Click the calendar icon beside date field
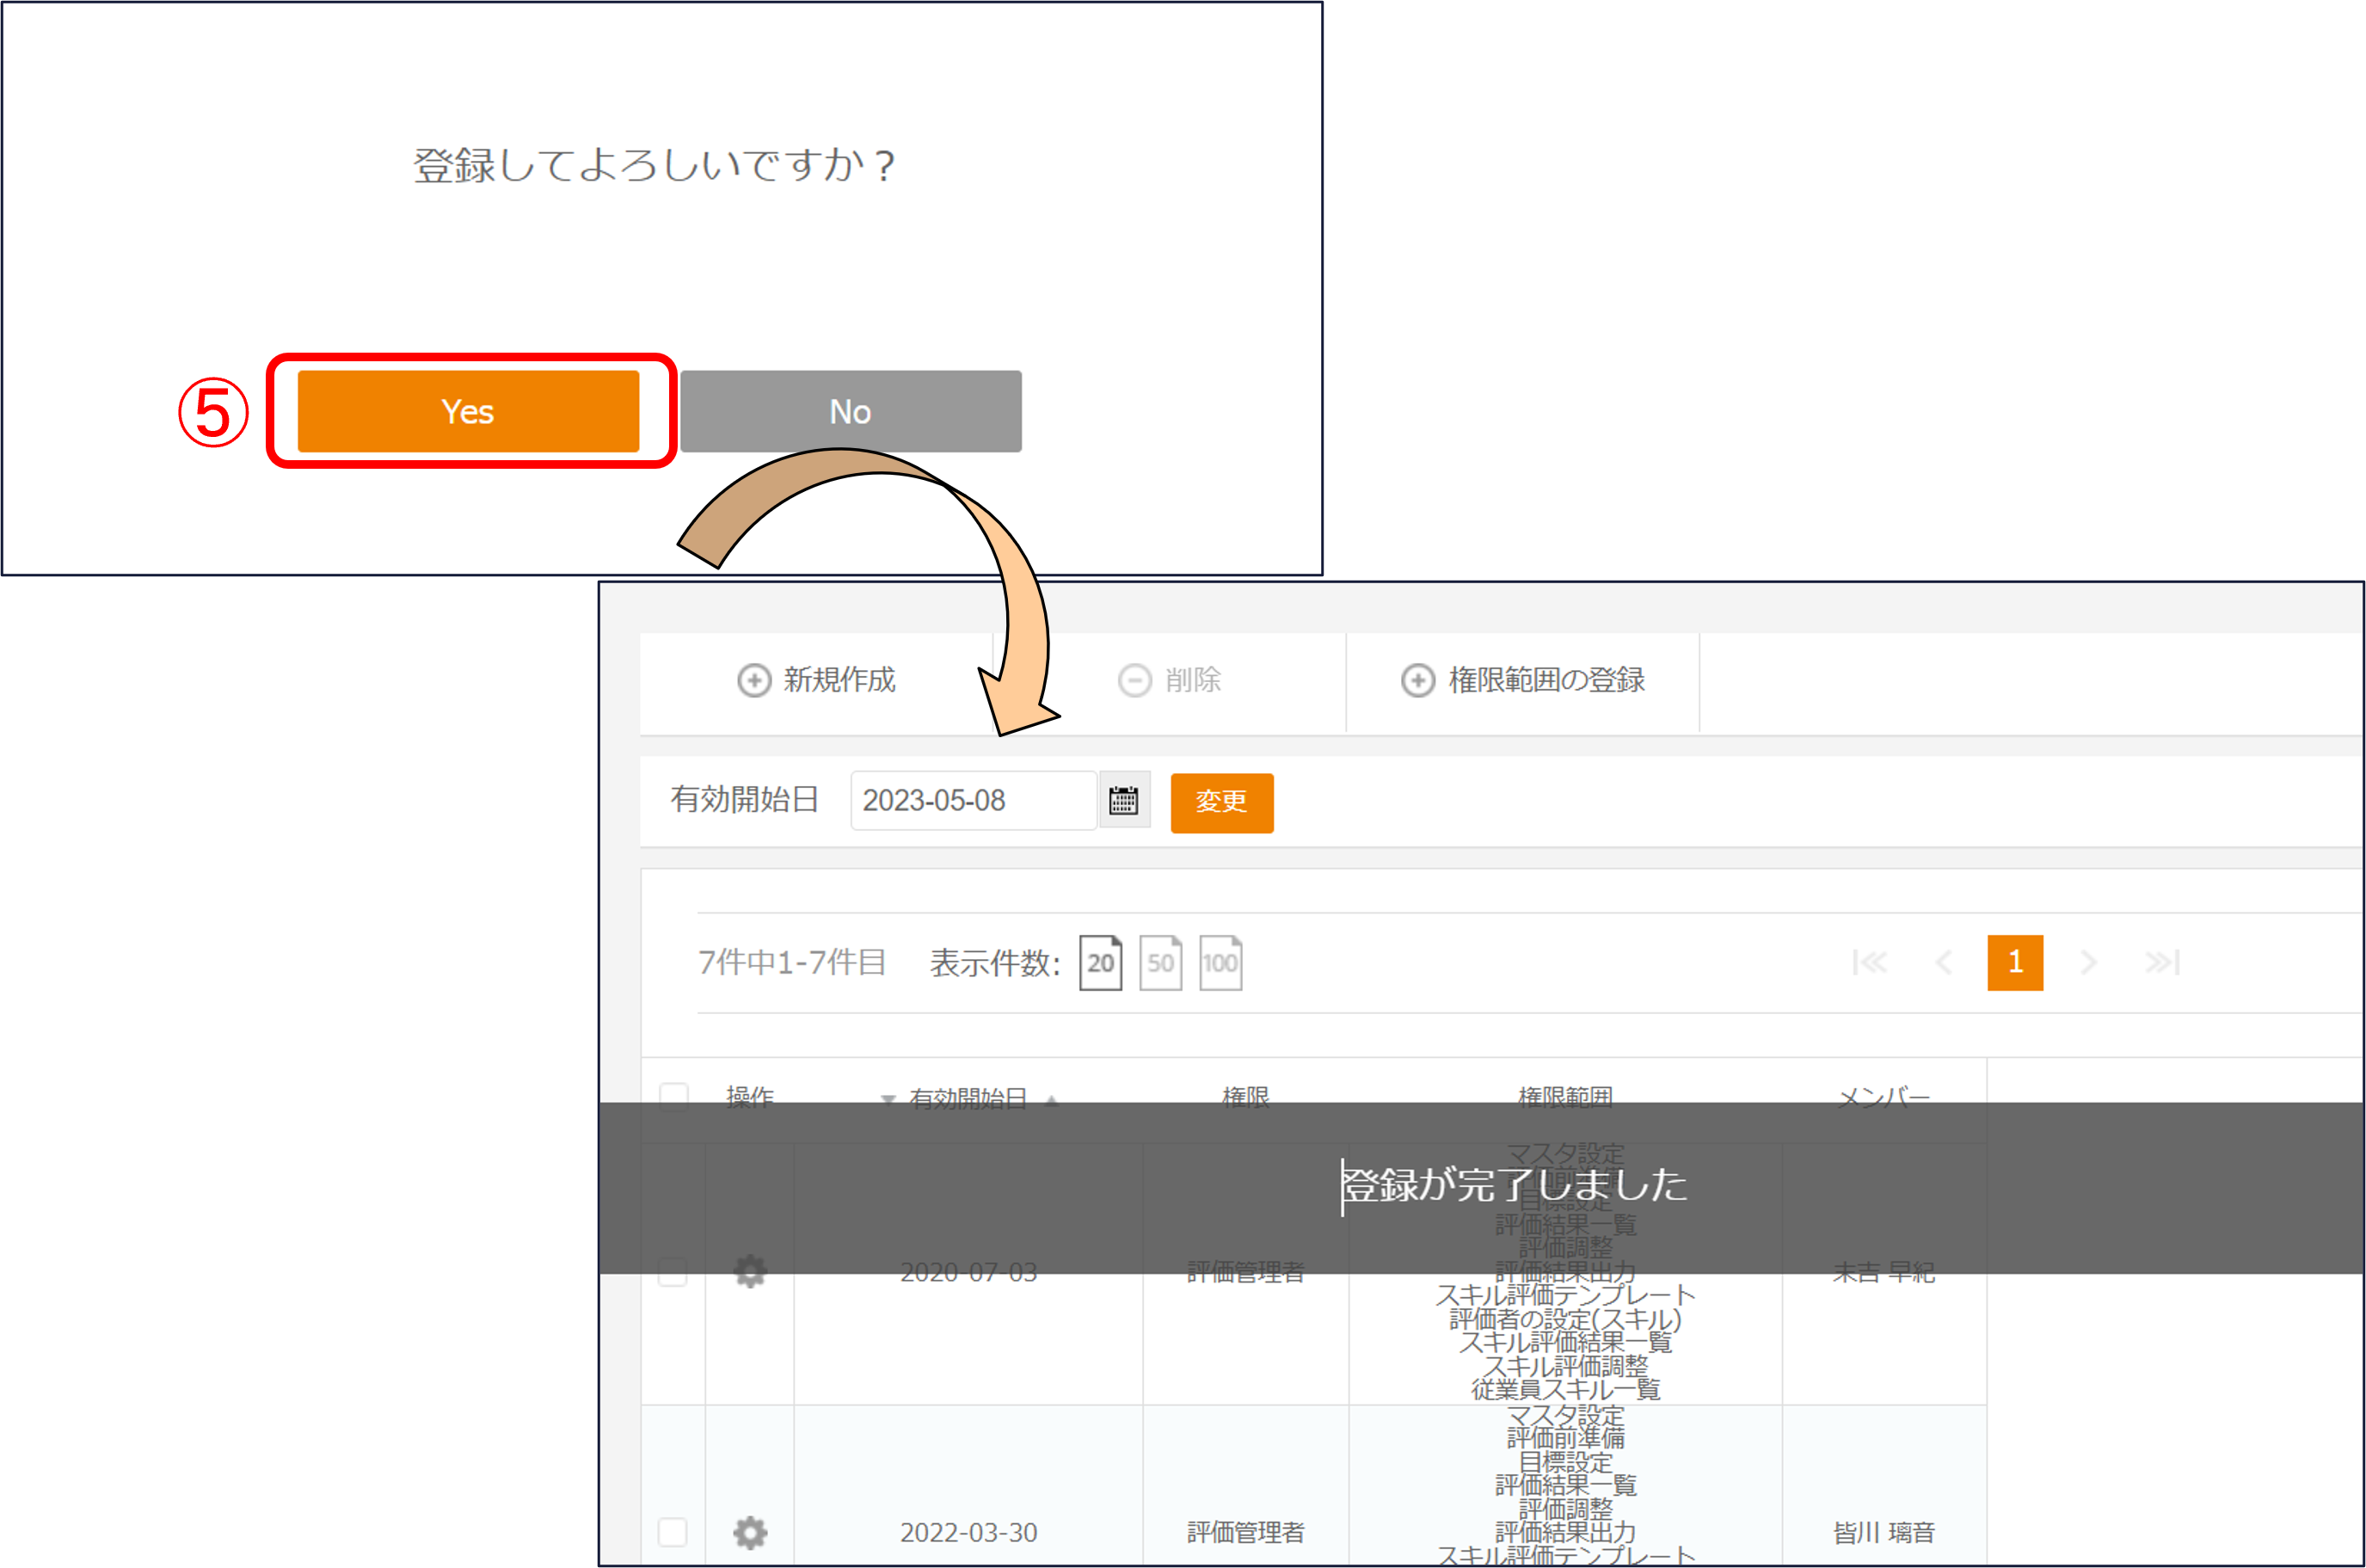The height and width of the screenshot is (1568, 2366). tap(1123, 801)
